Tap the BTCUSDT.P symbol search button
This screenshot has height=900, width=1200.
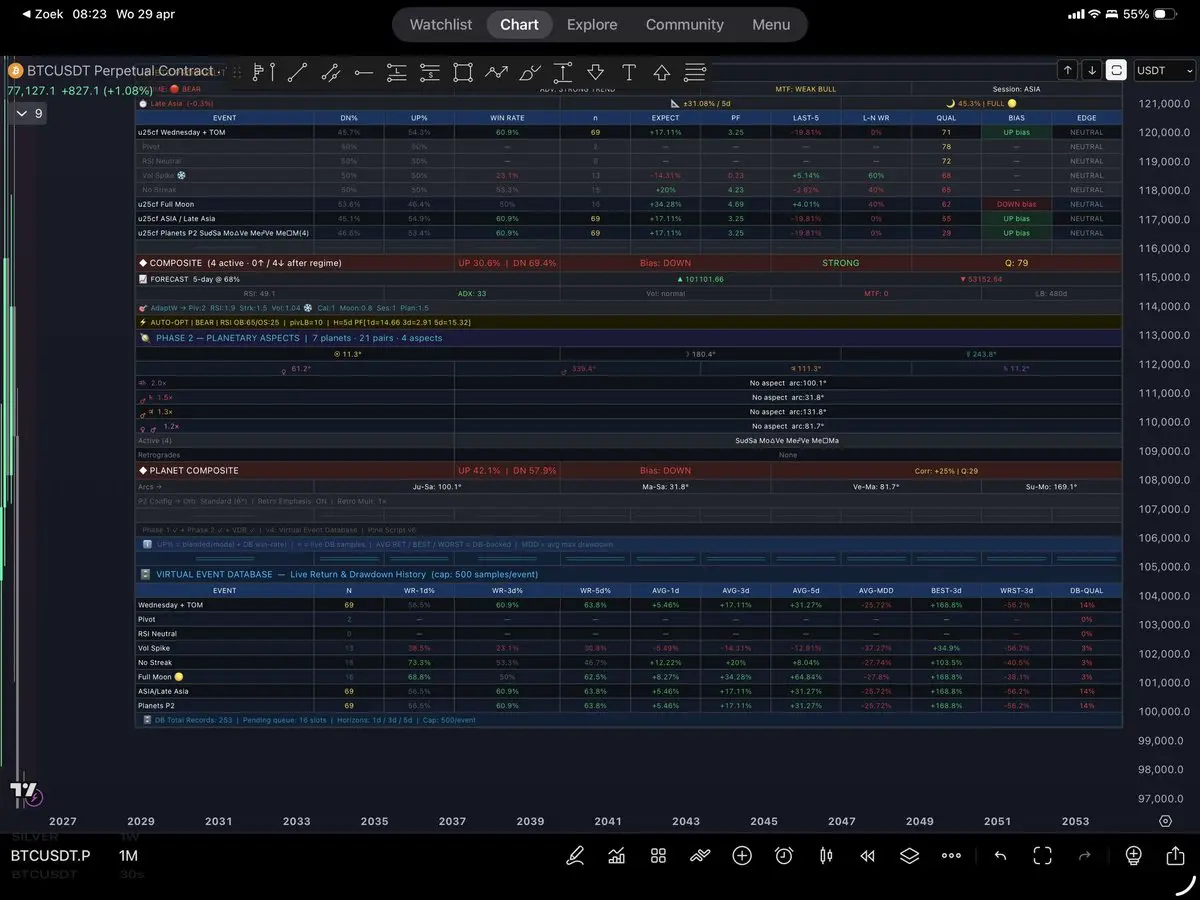50,856
